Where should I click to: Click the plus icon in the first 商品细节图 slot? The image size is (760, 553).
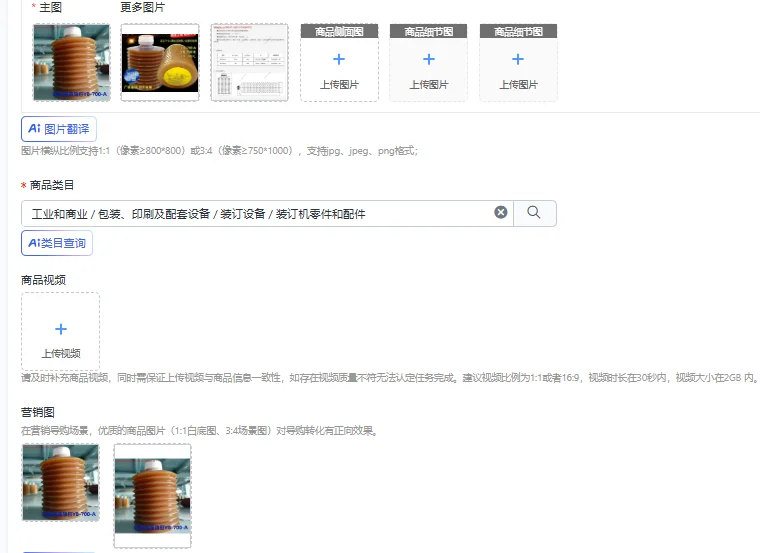coord(428,60)
